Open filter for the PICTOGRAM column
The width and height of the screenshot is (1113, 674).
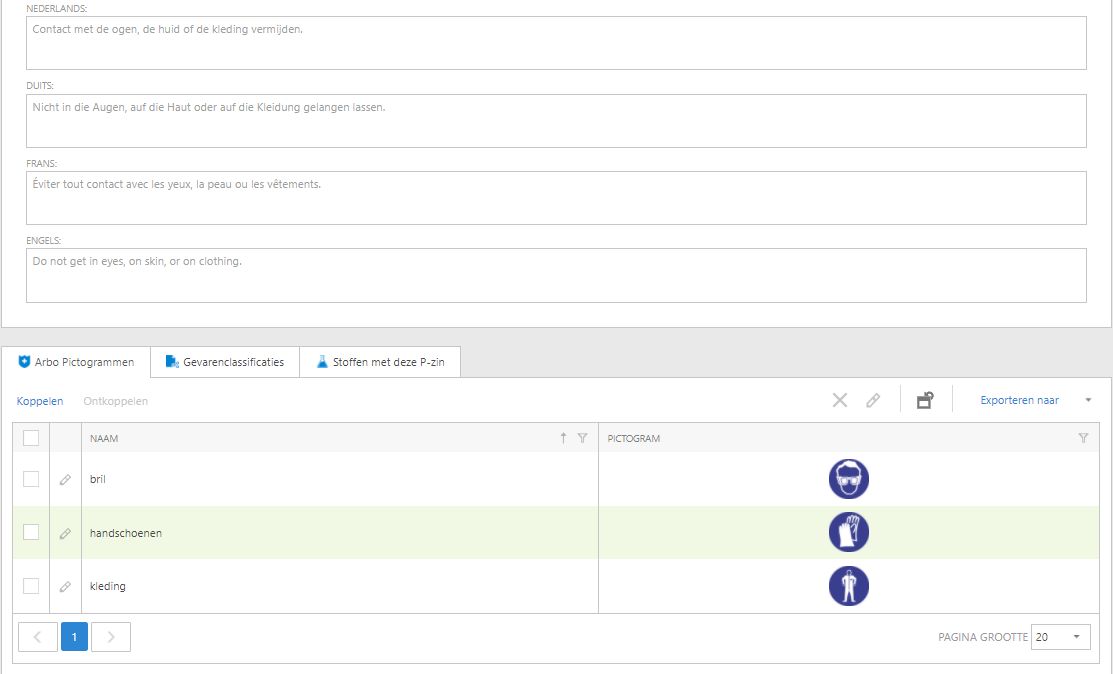(1083, 438)
